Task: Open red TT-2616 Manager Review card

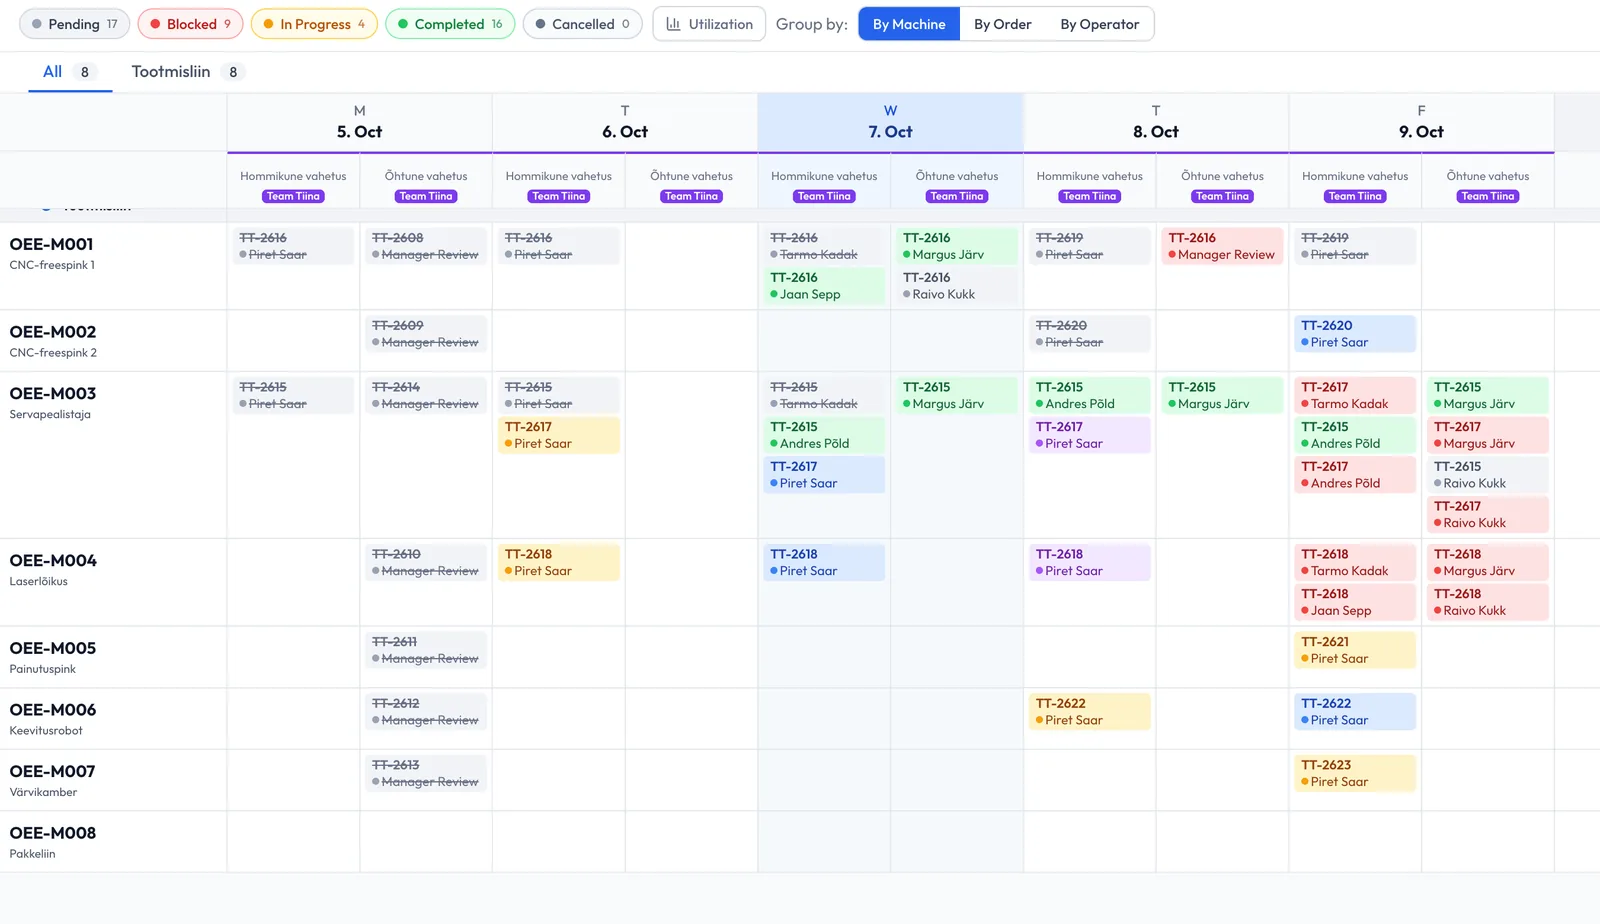Action: [1222, 246]
